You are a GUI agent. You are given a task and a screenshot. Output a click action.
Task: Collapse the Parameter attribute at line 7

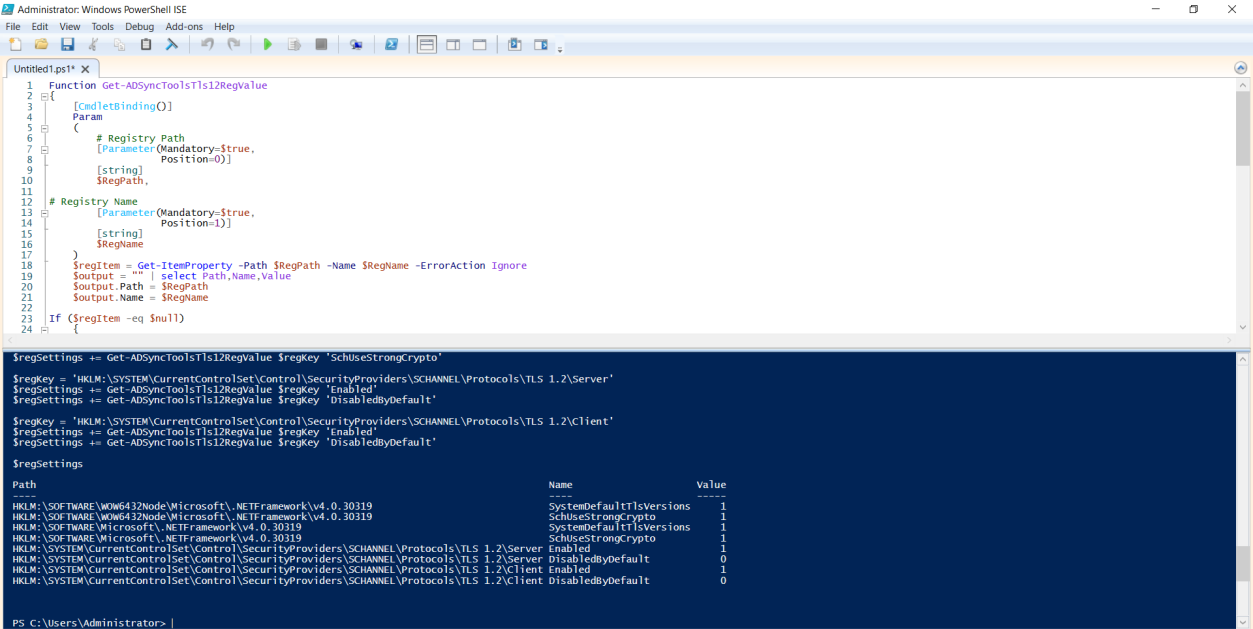[44, 149]
